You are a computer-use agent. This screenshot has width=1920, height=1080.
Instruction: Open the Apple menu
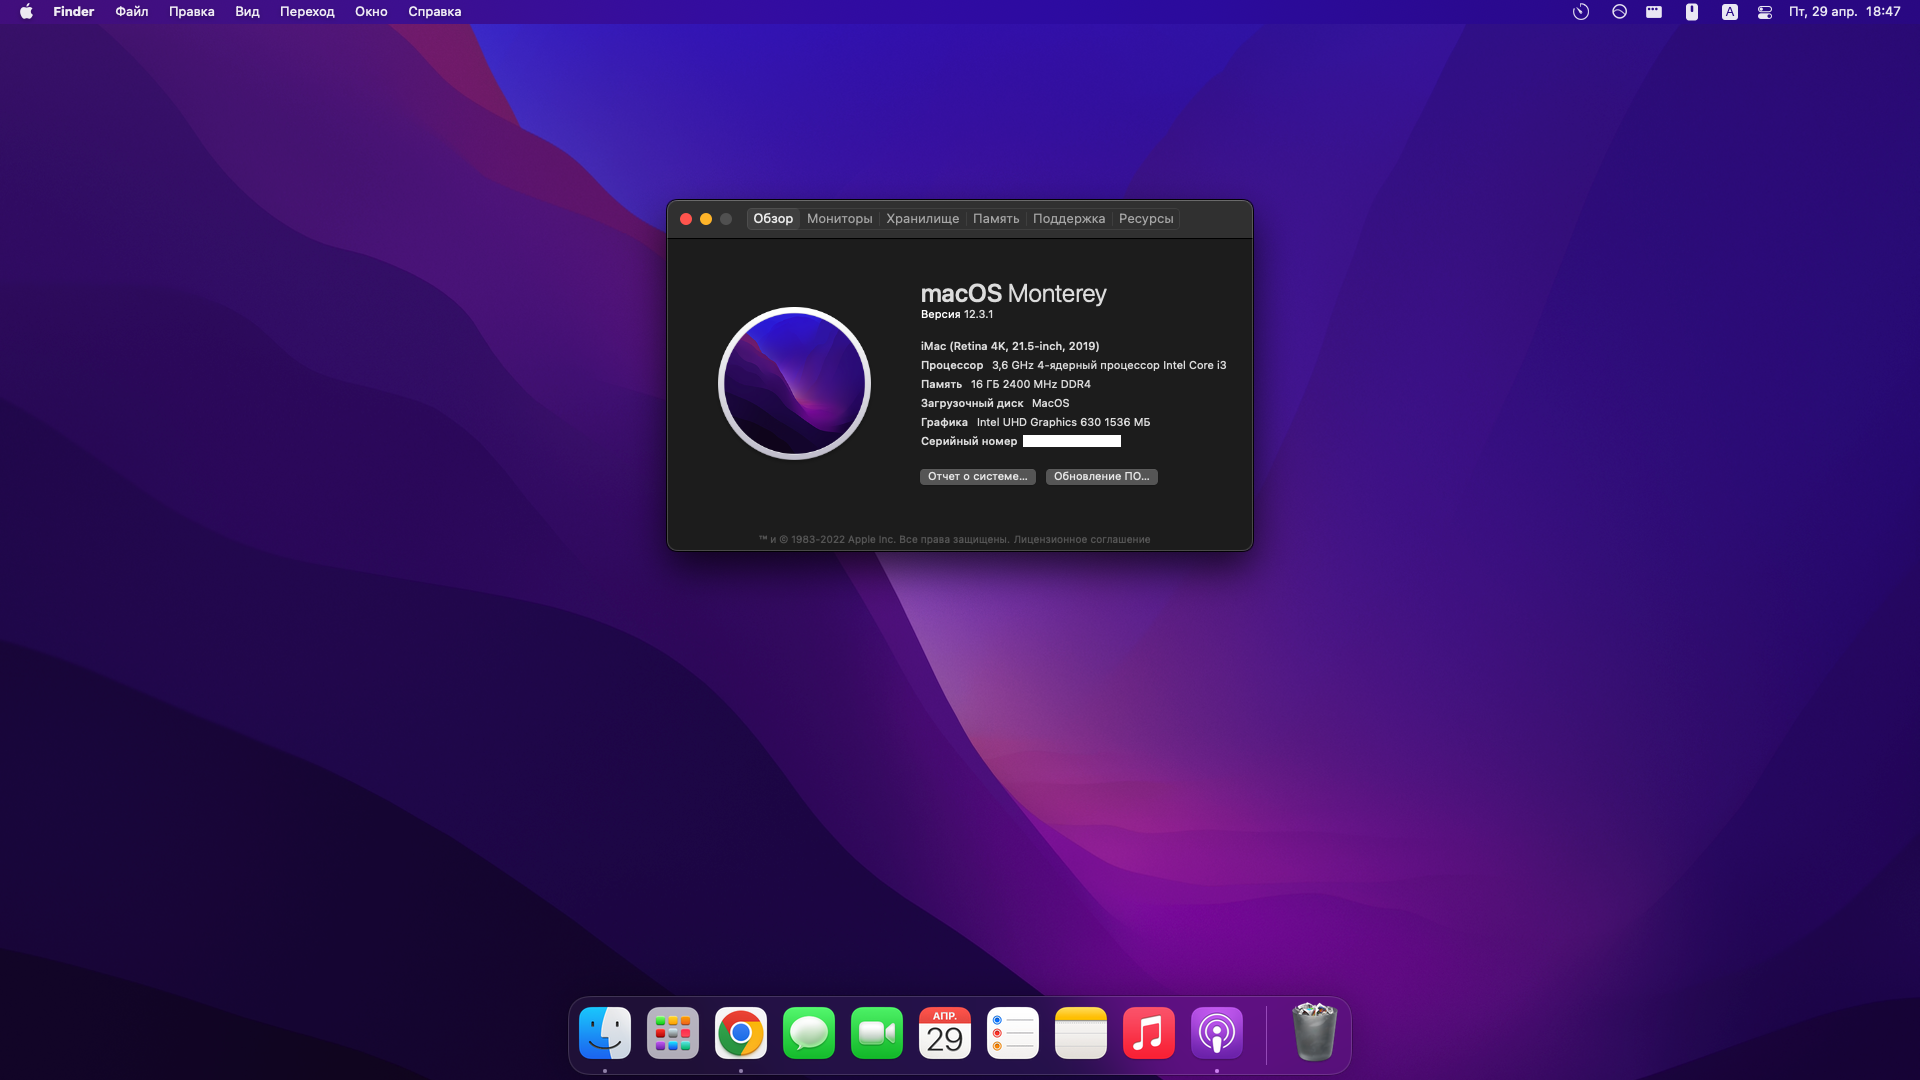26,12
